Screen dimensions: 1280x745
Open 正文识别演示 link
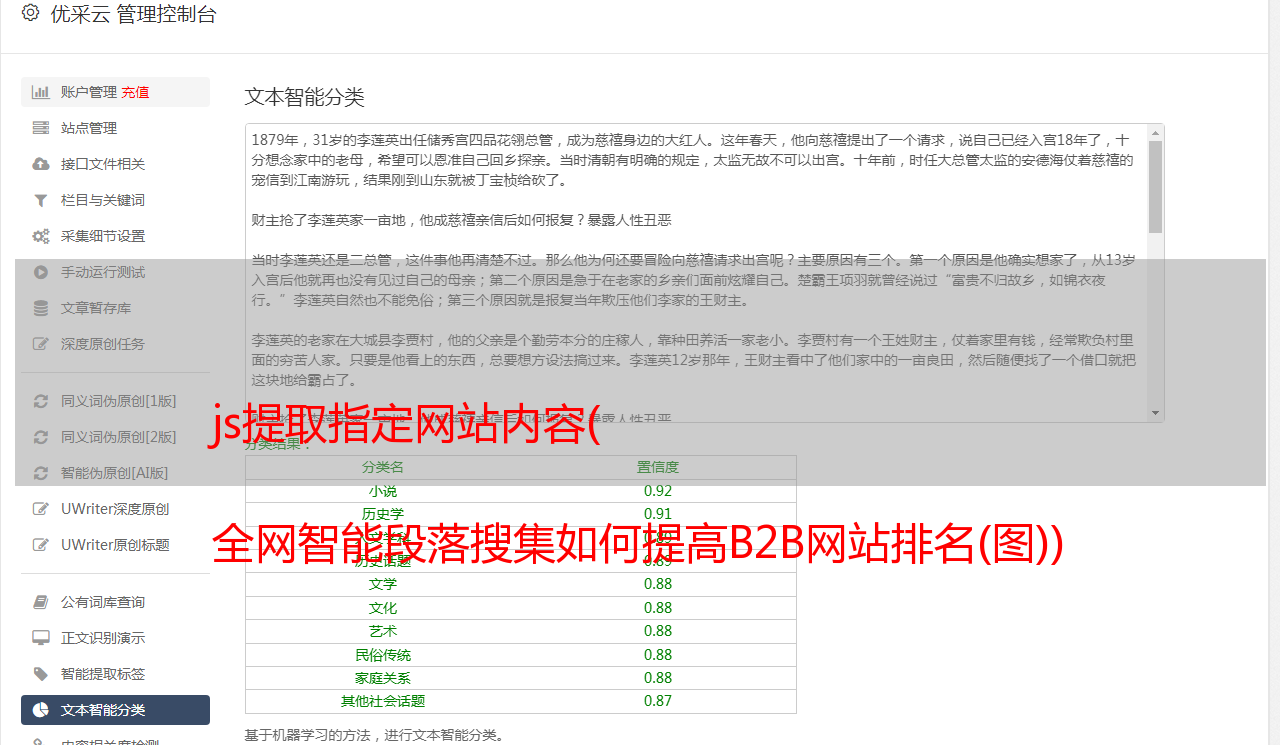[103, 638]
